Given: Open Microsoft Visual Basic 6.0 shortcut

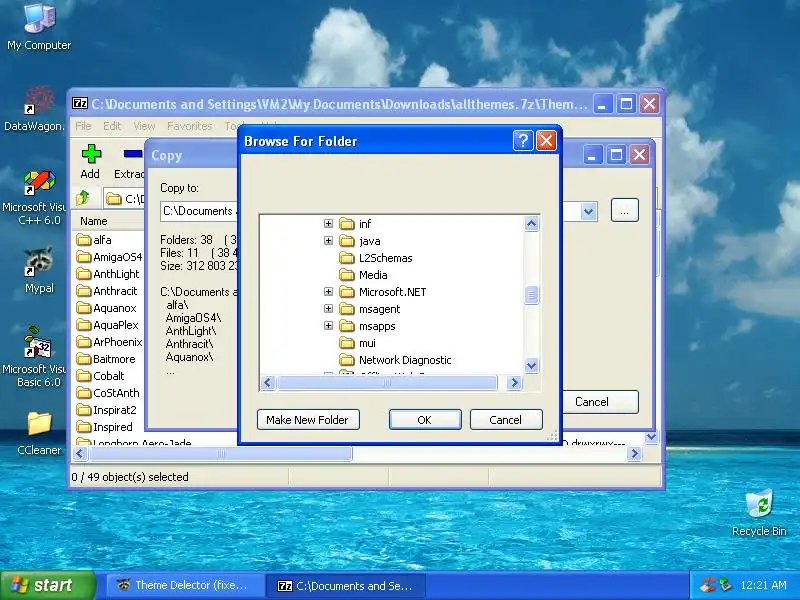Looking at the screenshot, I should 35,357.
